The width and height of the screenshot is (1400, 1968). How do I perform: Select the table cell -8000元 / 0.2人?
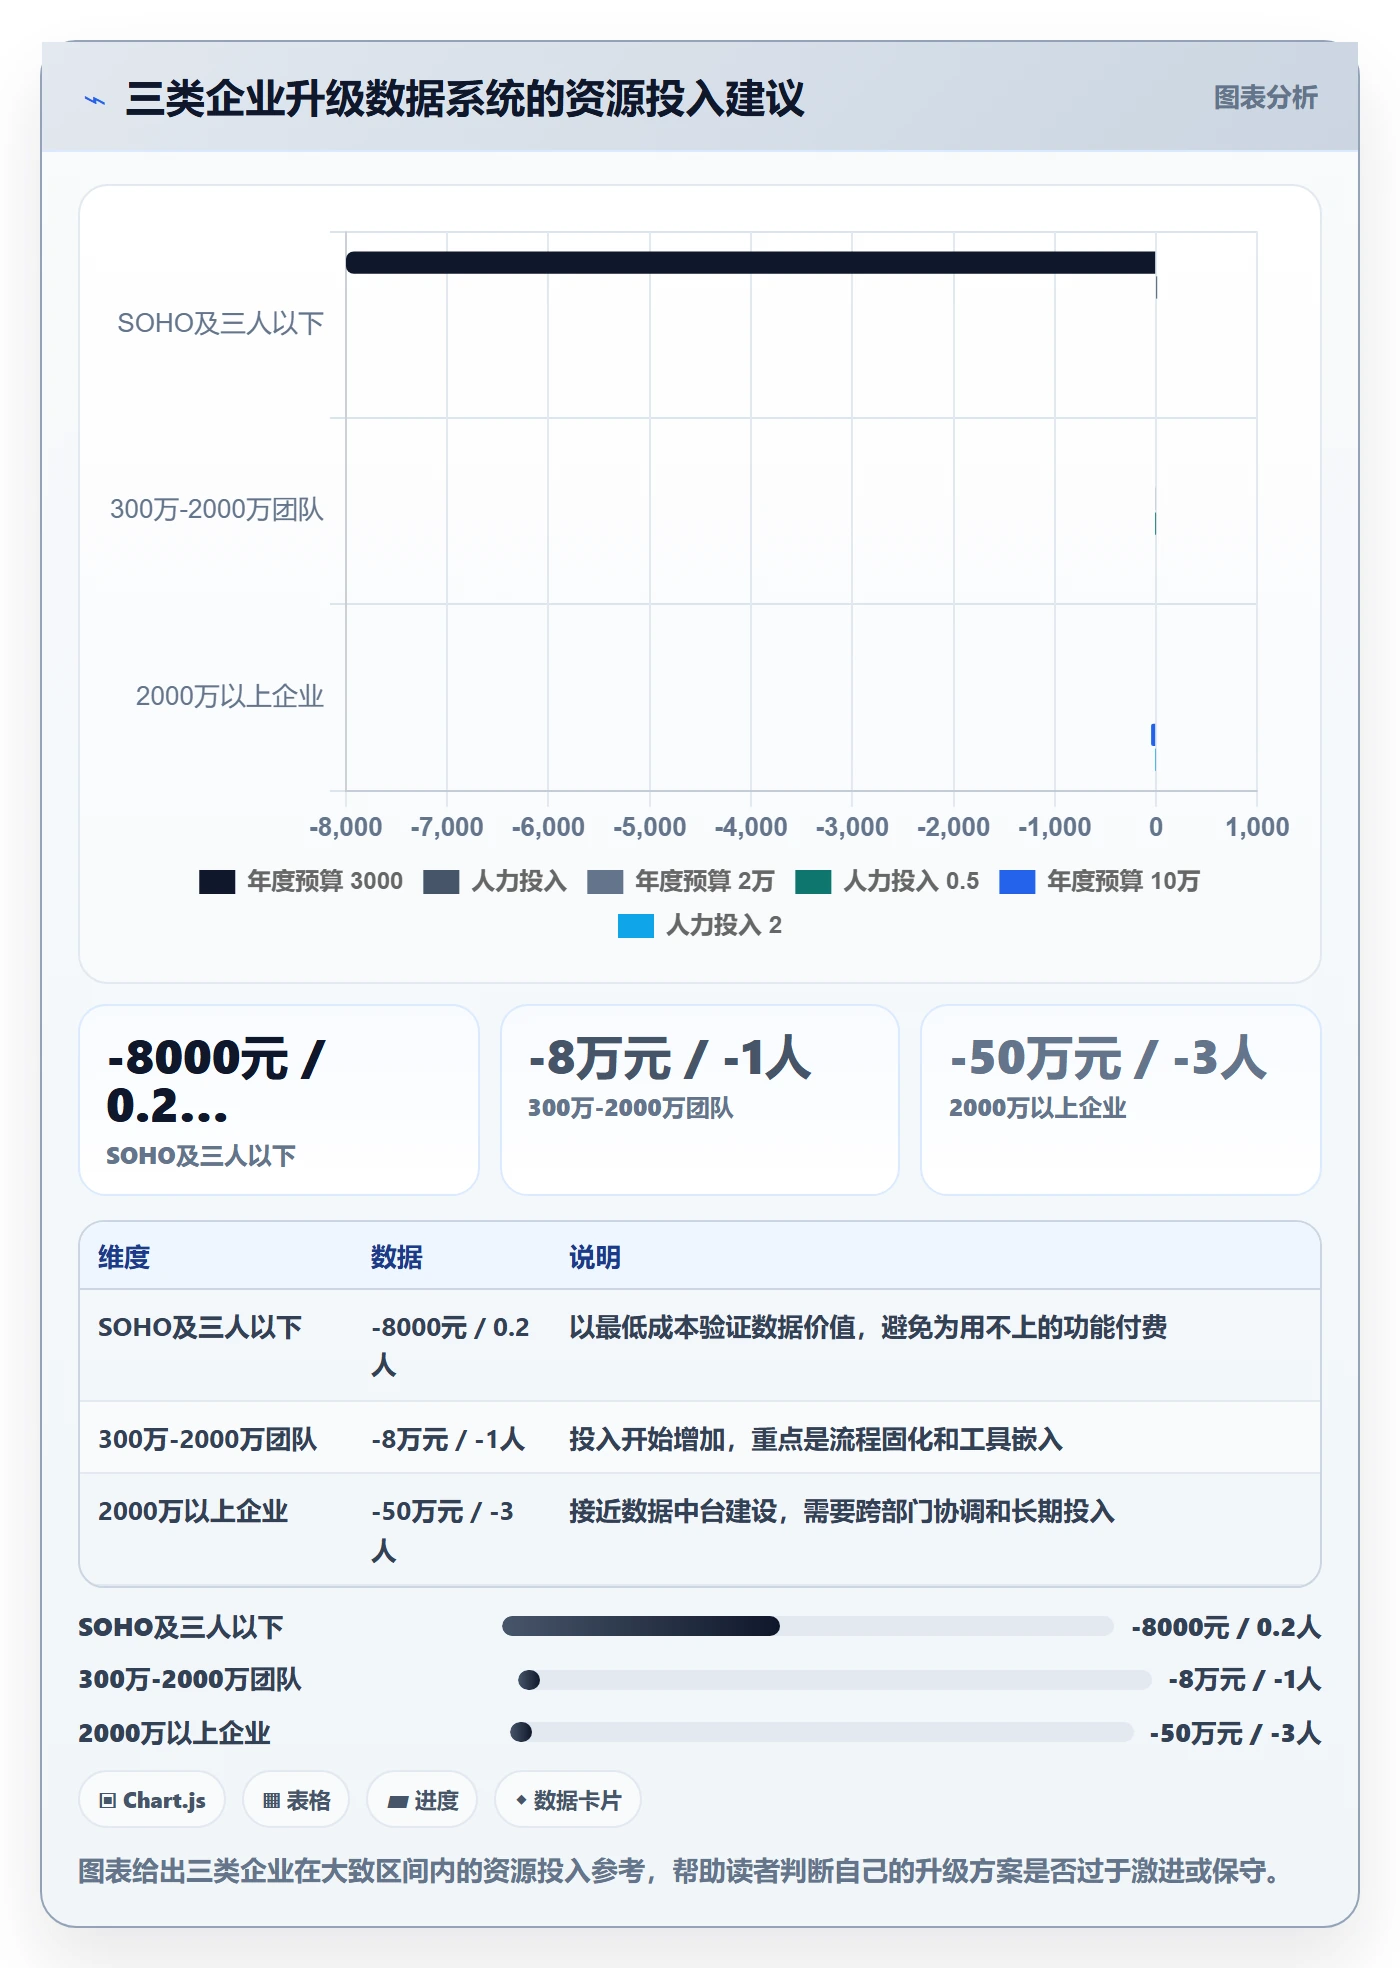click(x=450, y=1346)
